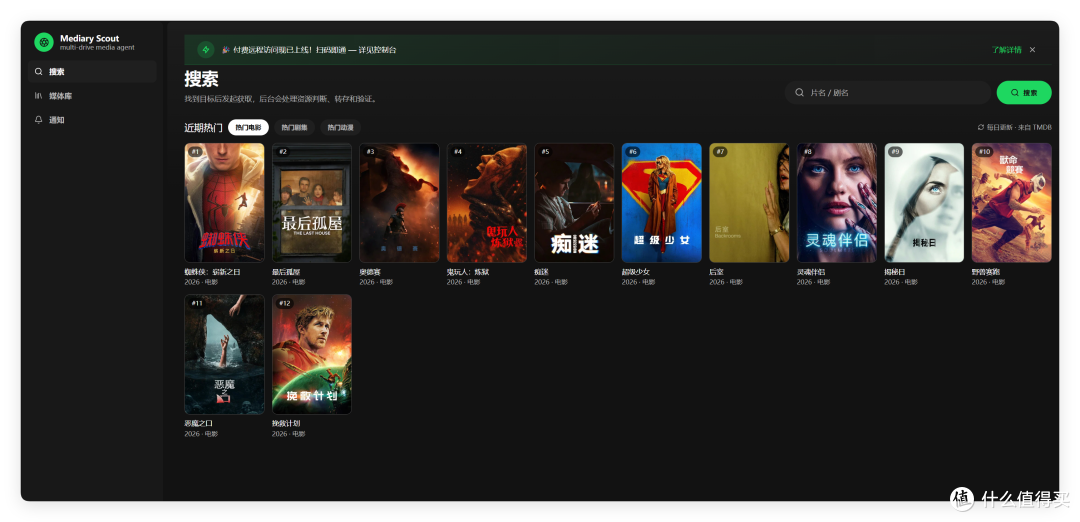Click the 近期热门 section heading

click(x=203, y=127)
